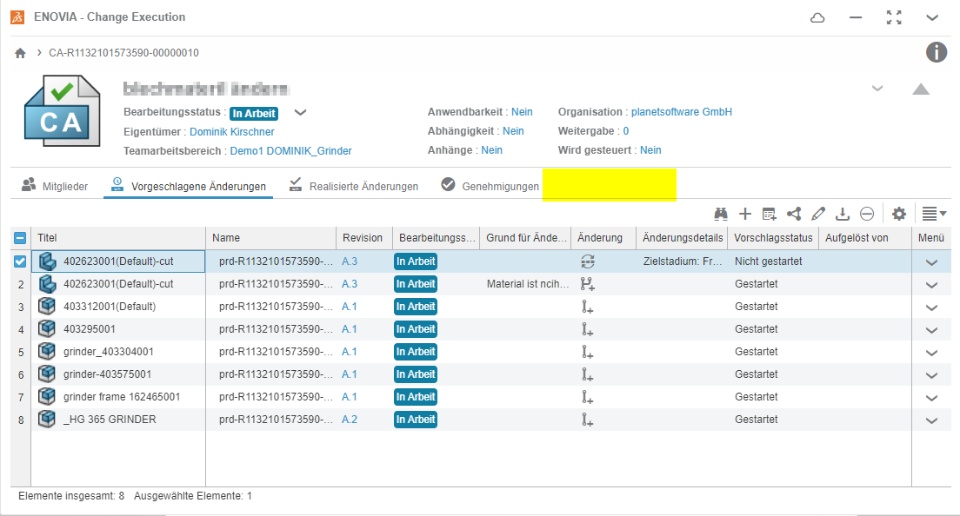Click the remove minus-circle icon
This screenshot has width=960, height=516.
tap(867, 214)
